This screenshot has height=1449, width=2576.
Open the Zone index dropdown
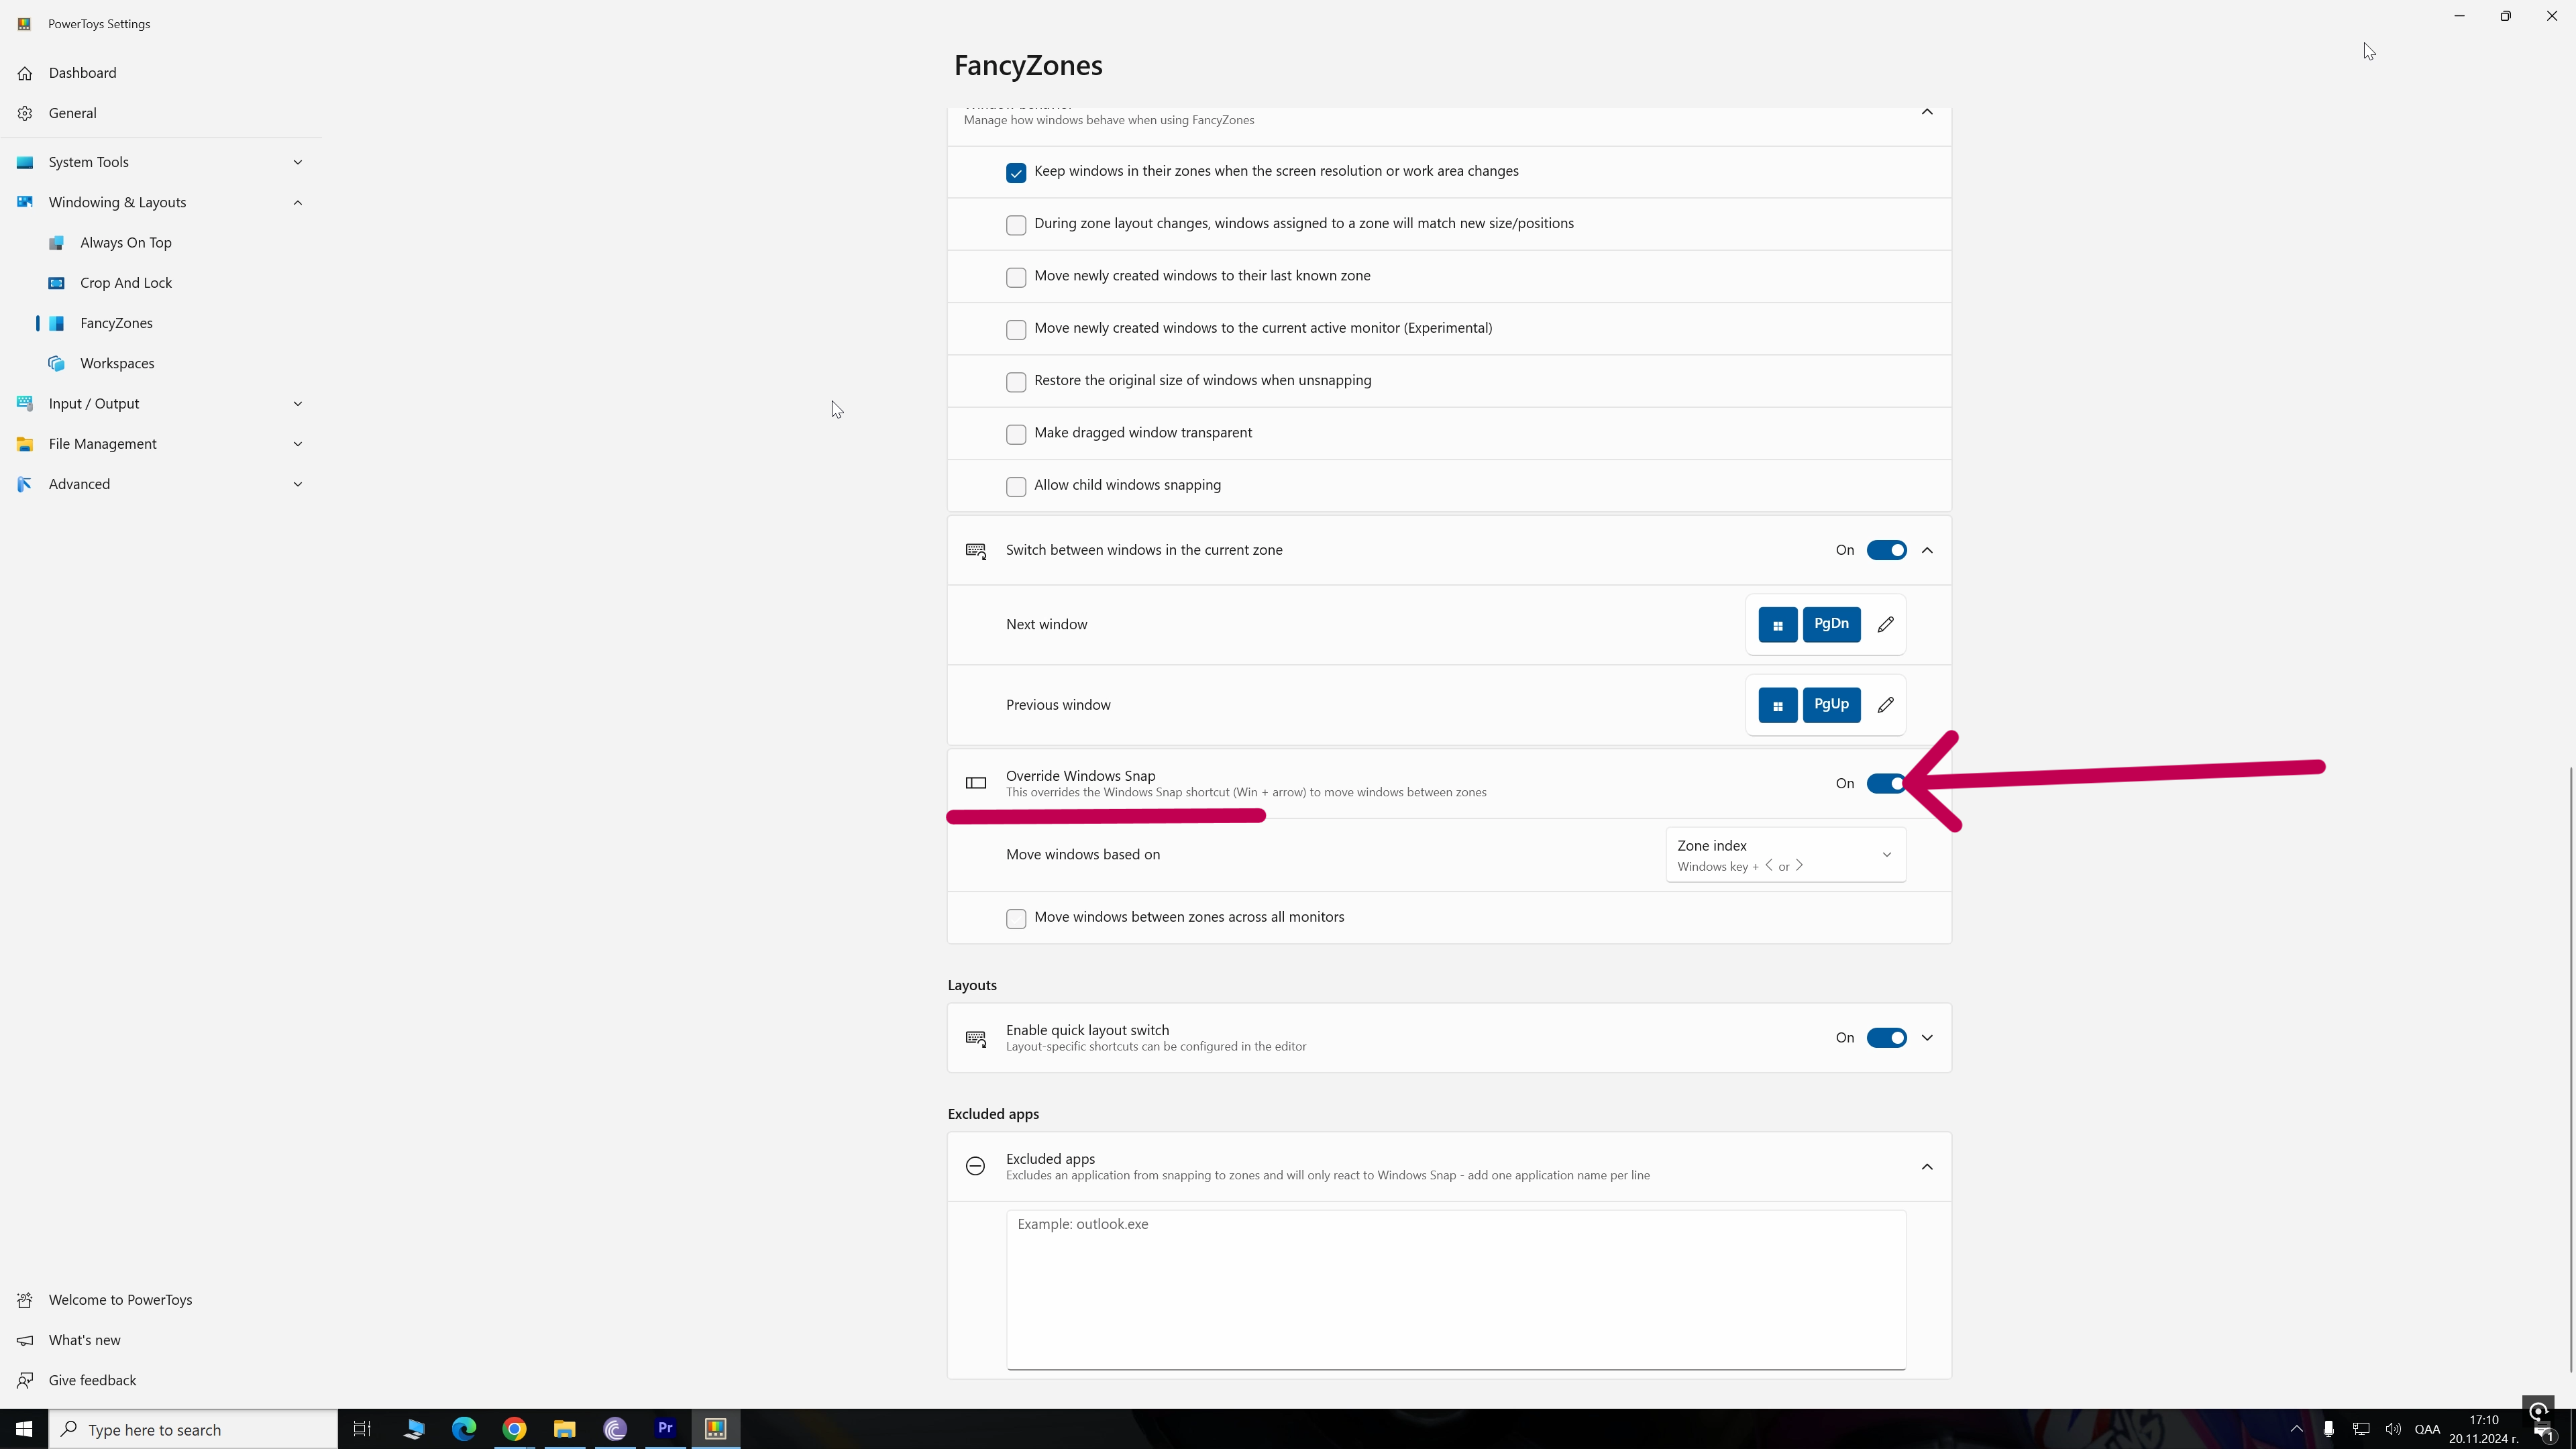click(1786, 855)
